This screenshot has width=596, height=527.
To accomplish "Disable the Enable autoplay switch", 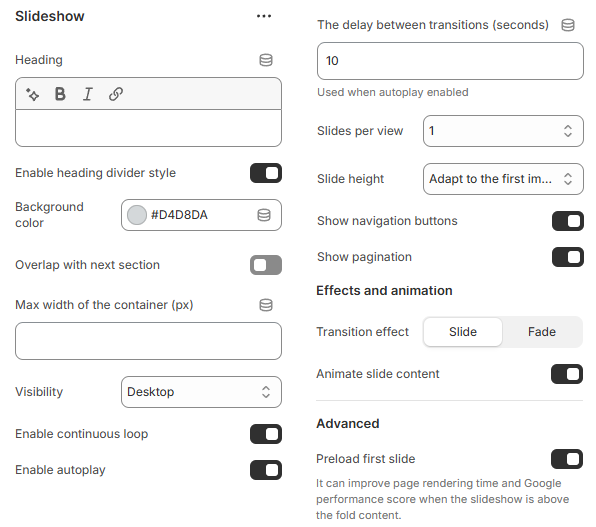I will (266, 470).
